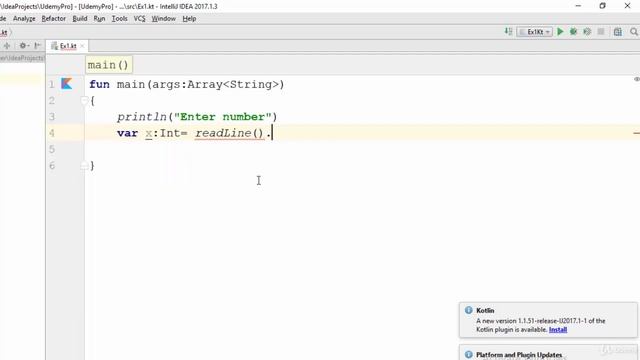Open the VCS menu
The height and width of the screenshot is (360, 640).
click(139, 18)
